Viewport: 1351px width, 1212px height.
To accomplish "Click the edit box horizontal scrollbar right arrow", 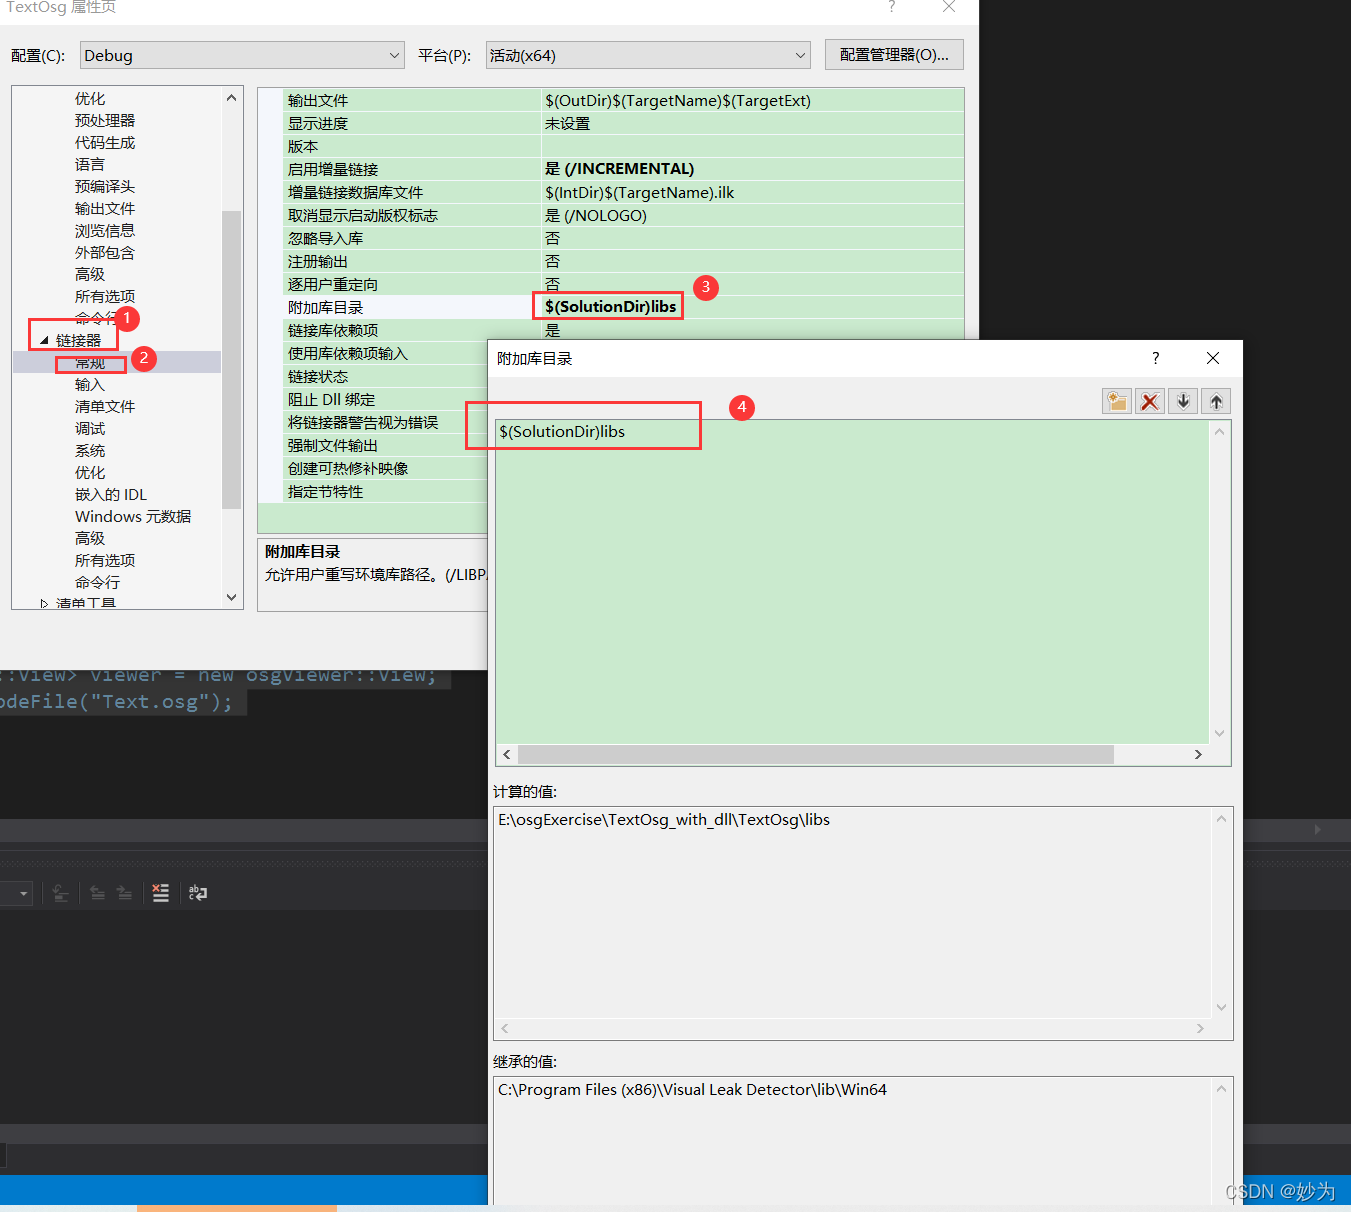I will pos(1198,754).
